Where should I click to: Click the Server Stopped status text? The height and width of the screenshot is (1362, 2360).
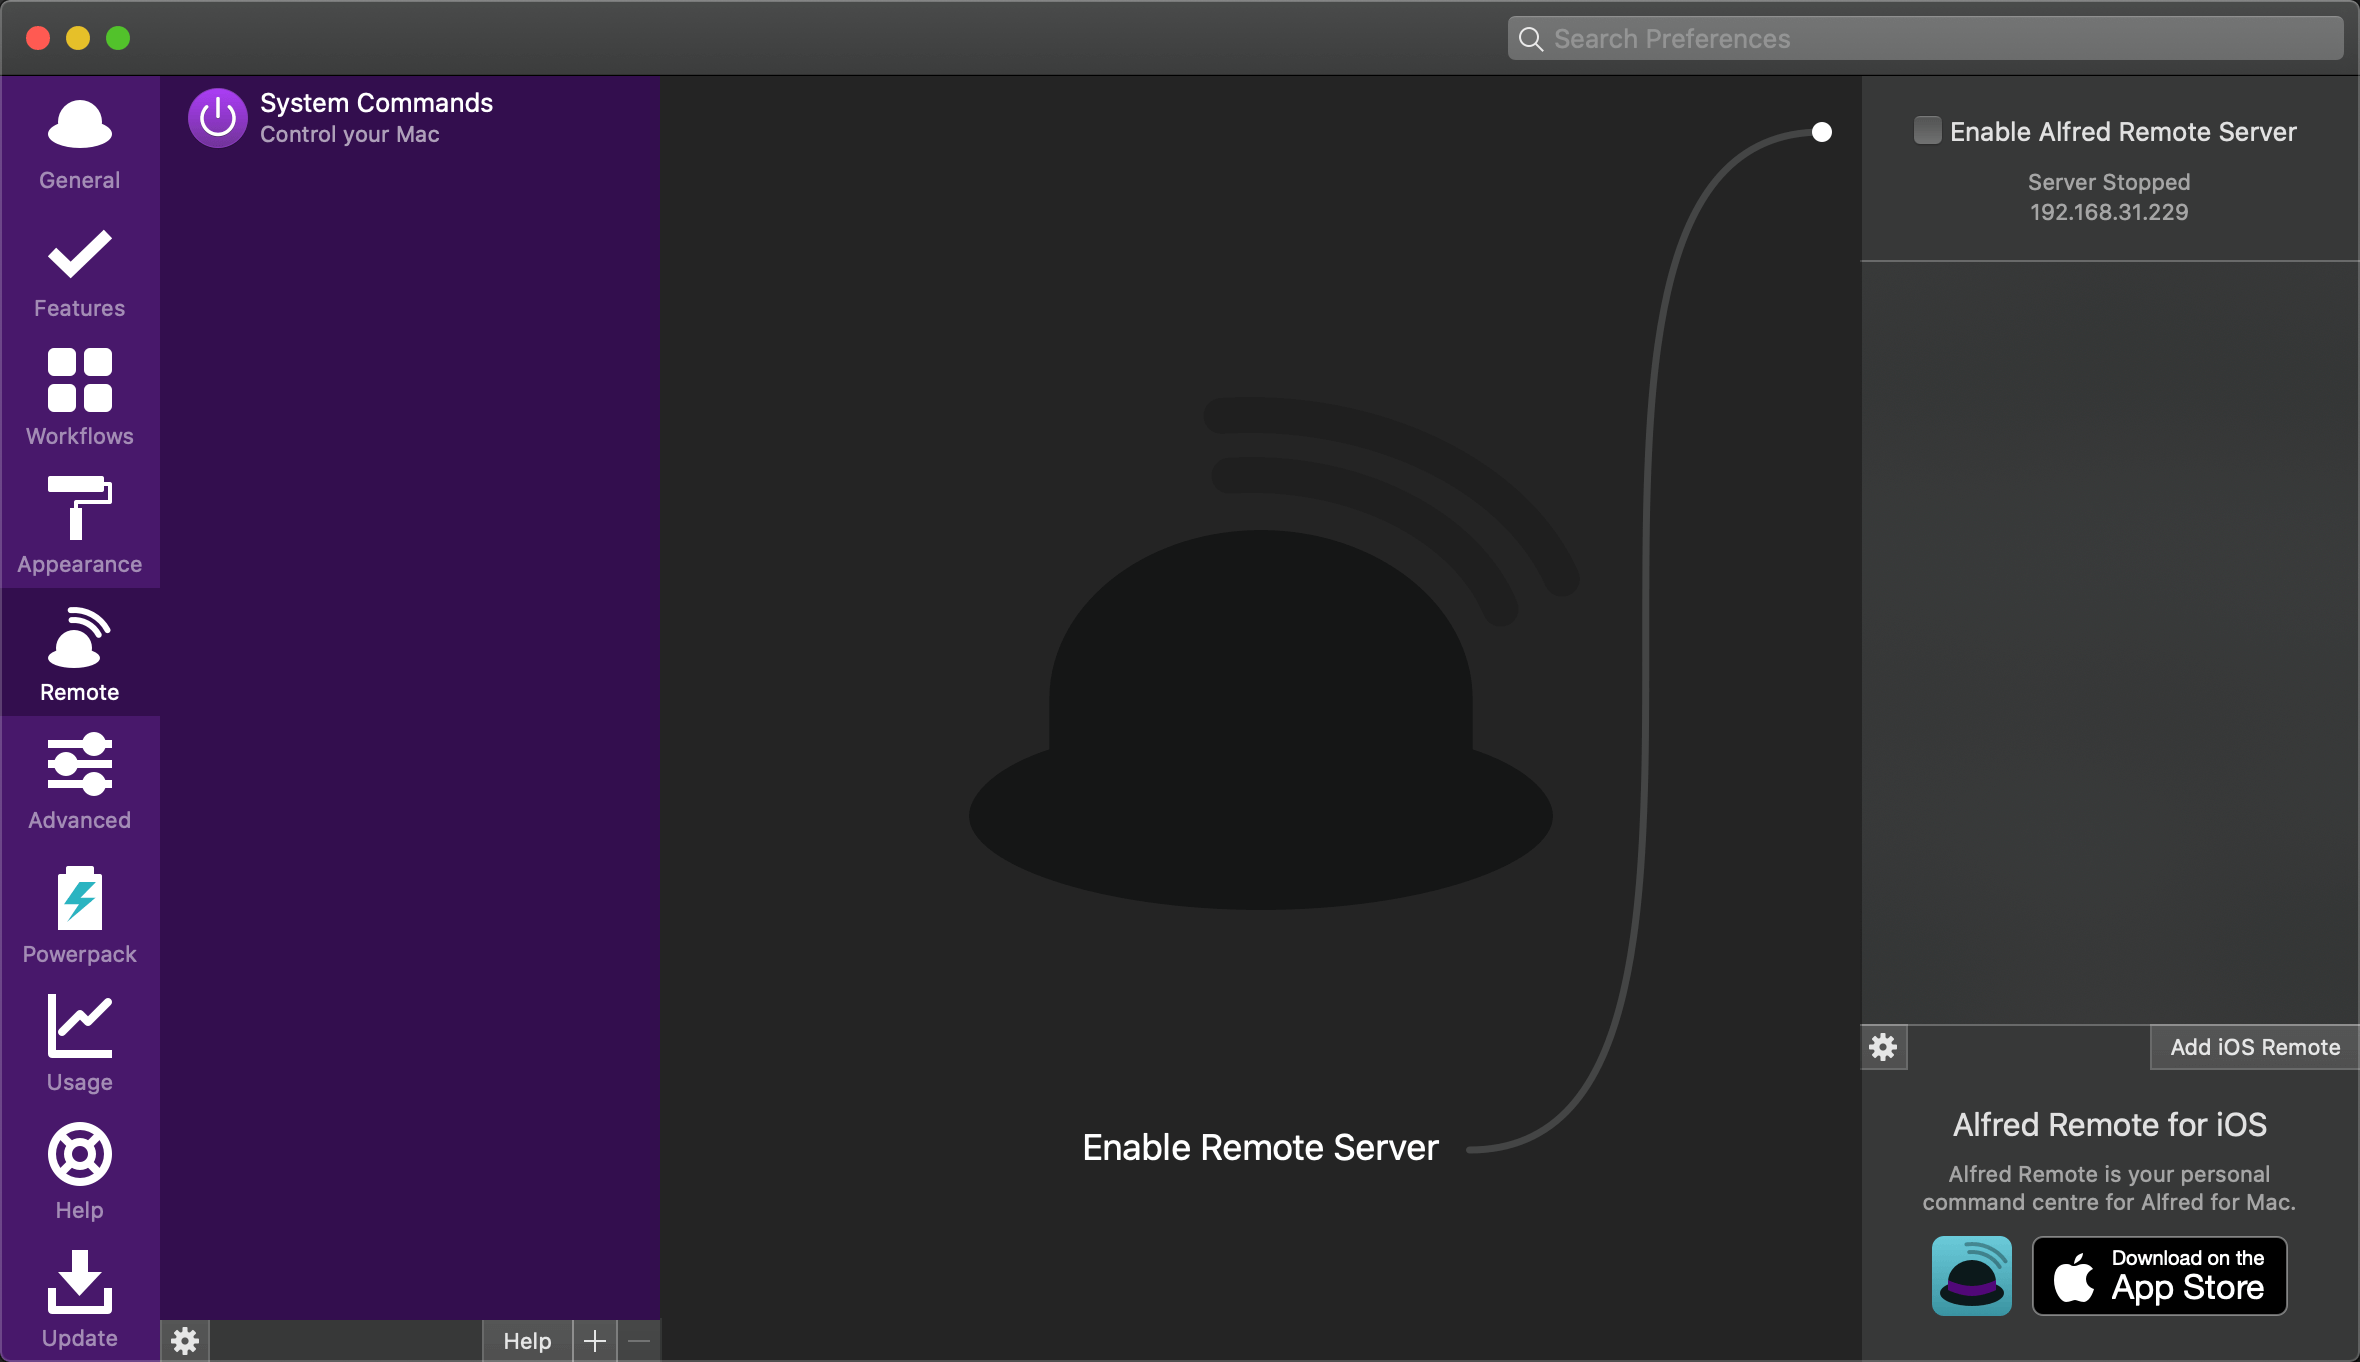click(2109, 182)
